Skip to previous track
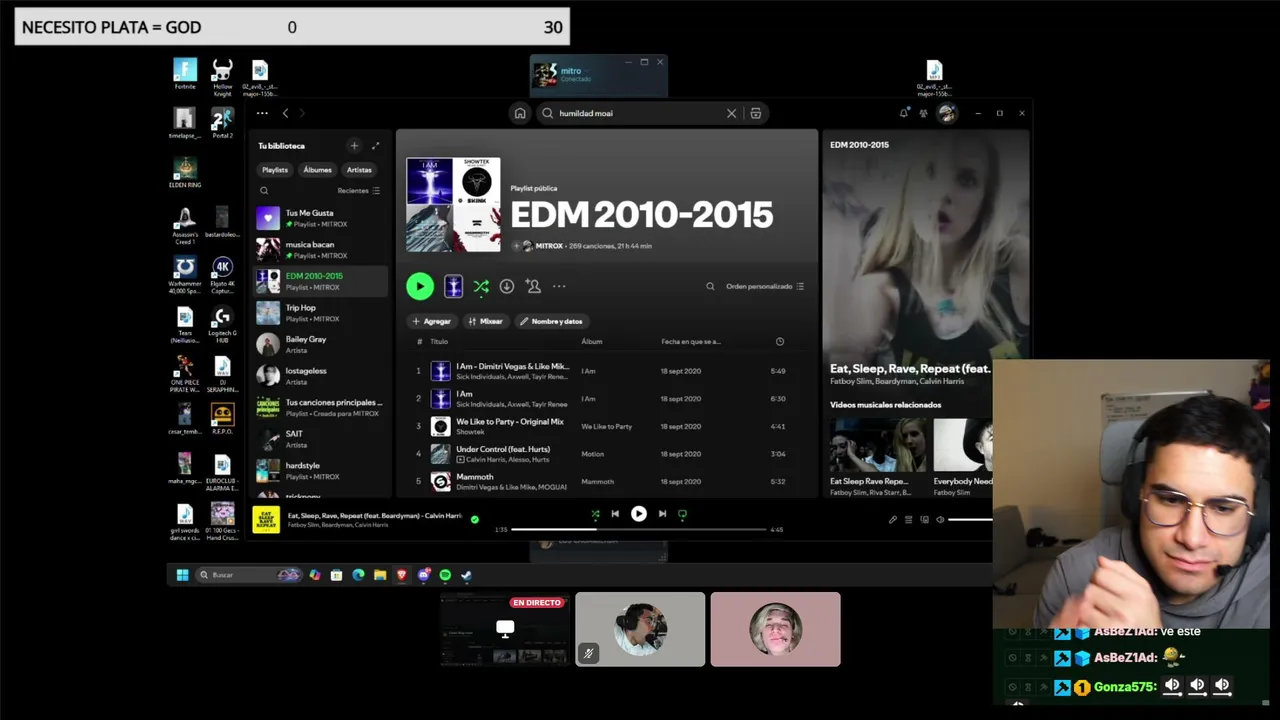The image size is (1280, 720). coord(615,514)
